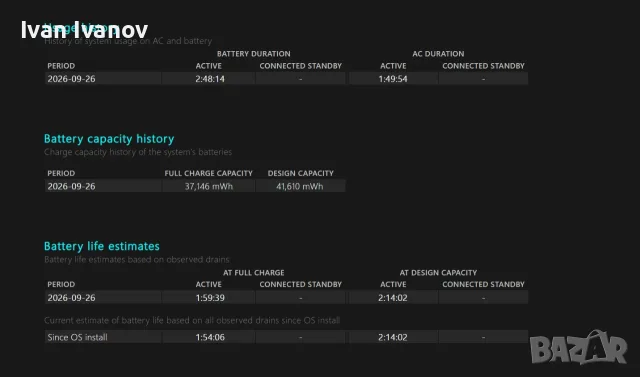Click "ACTIVE" header under AT FULL CHARGE

coord(209,284)
